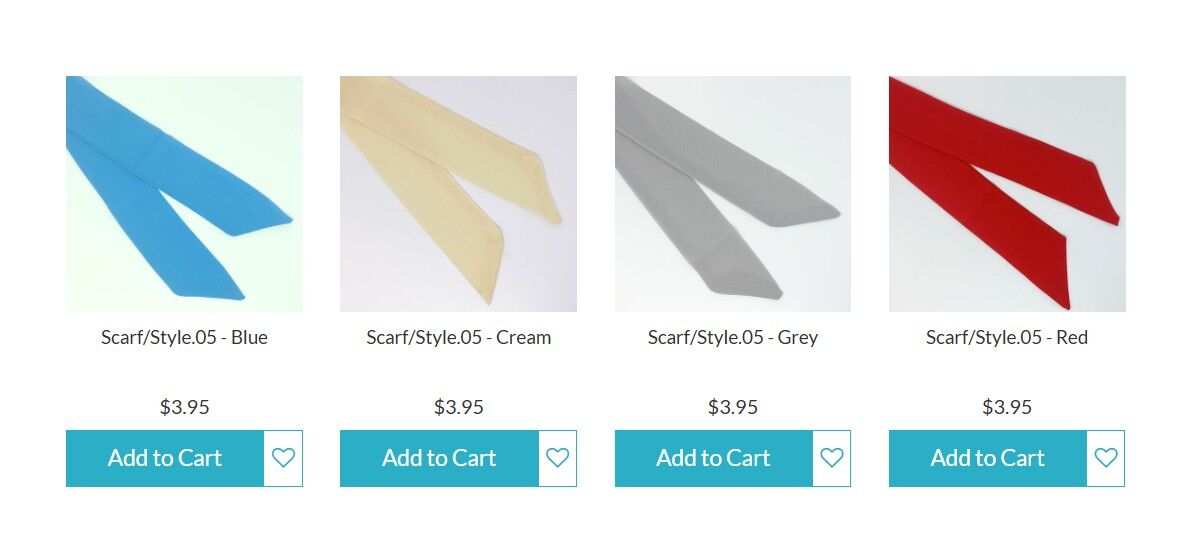Wishlist the Red scarf via heart icon
Image resolution: width=1193 pixels, height=552 pixels.
[1106, 458]
